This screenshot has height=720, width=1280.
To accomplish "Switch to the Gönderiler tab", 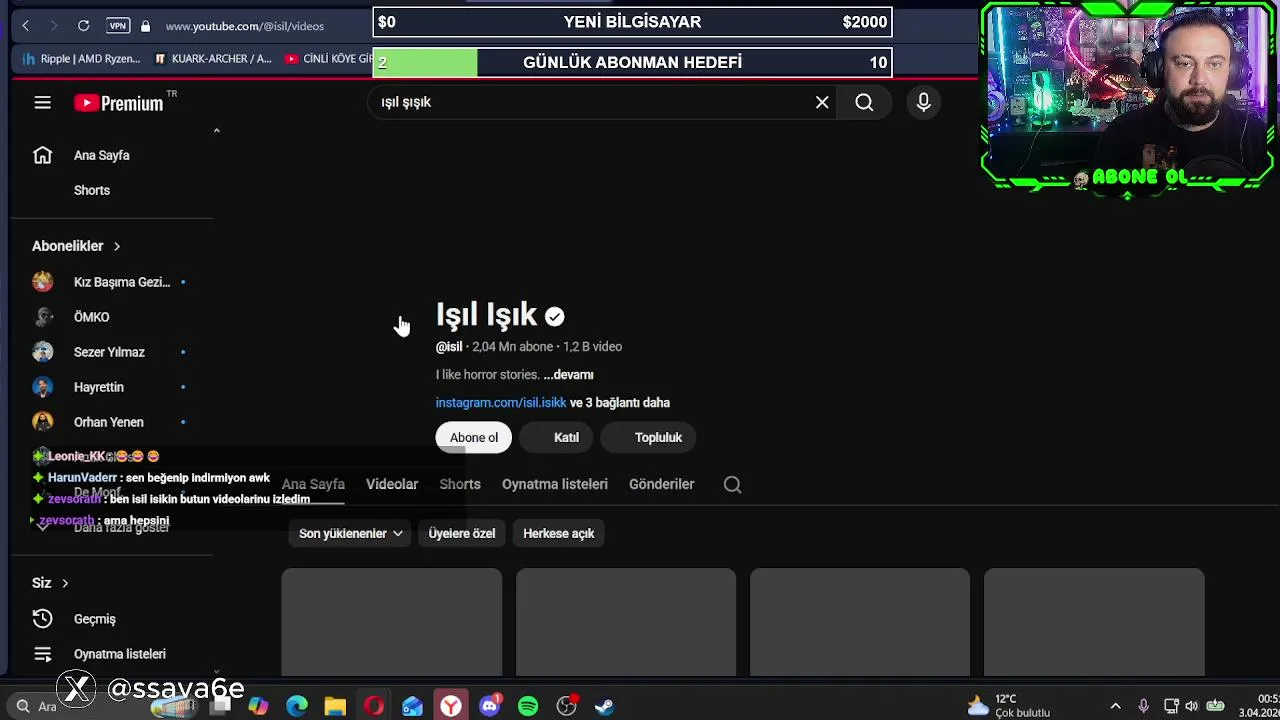I will click(661, 484).
